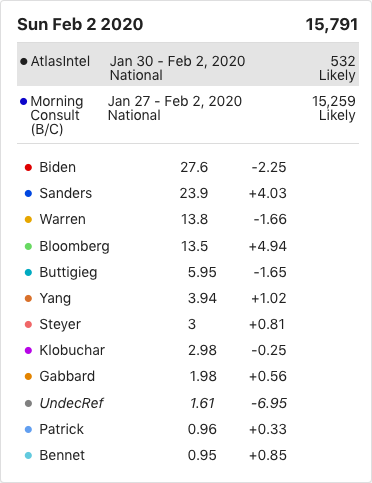Click the Gabbard candidate label

pyautogui.click(x=67, y=376)
